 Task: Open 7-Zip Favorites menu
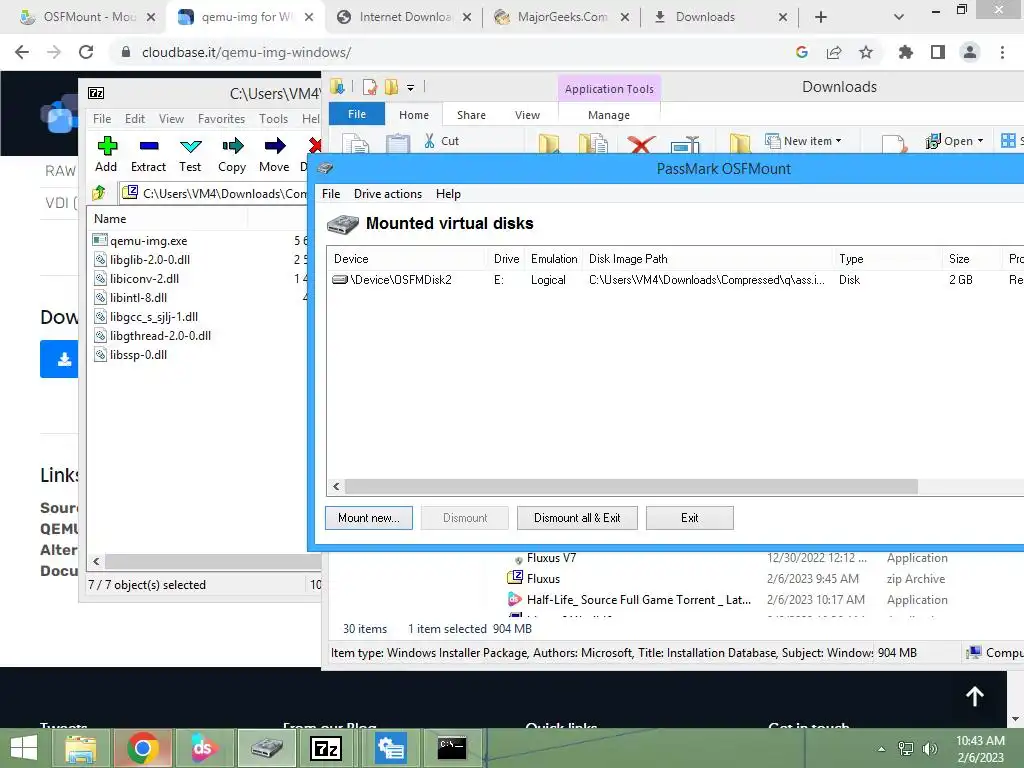click(221, 119)
